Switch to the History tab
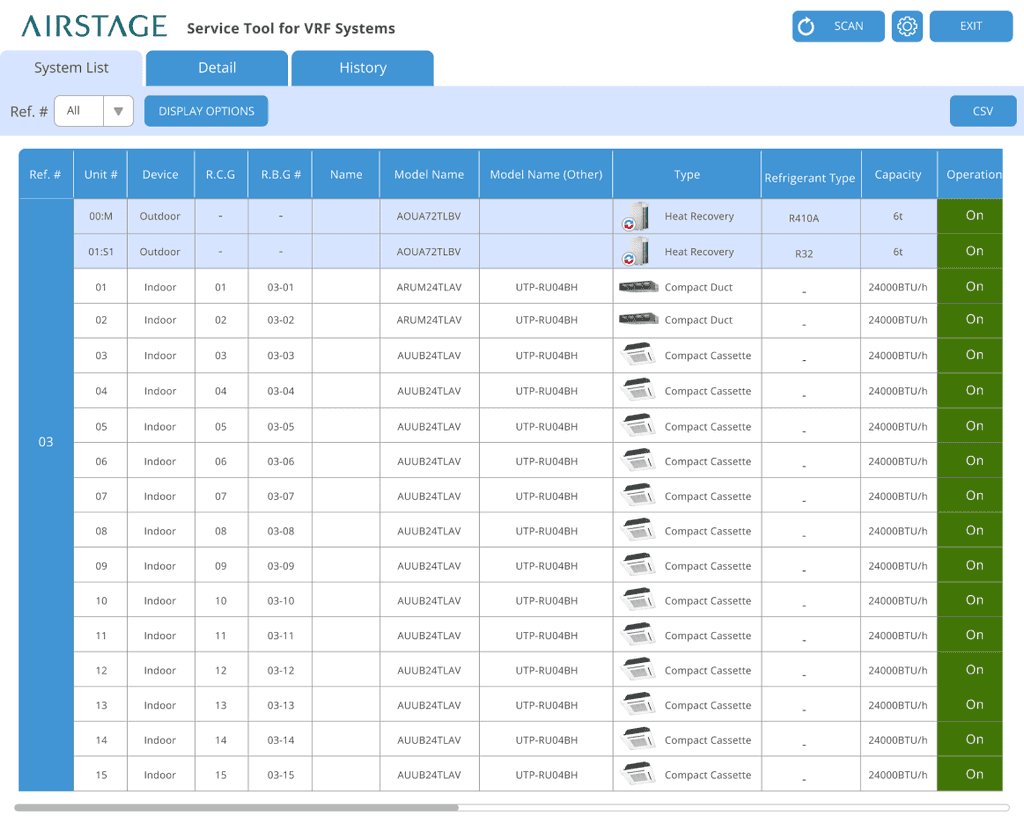The width and height of the screenshot is (1024, 824). click(x=362, y=67)
